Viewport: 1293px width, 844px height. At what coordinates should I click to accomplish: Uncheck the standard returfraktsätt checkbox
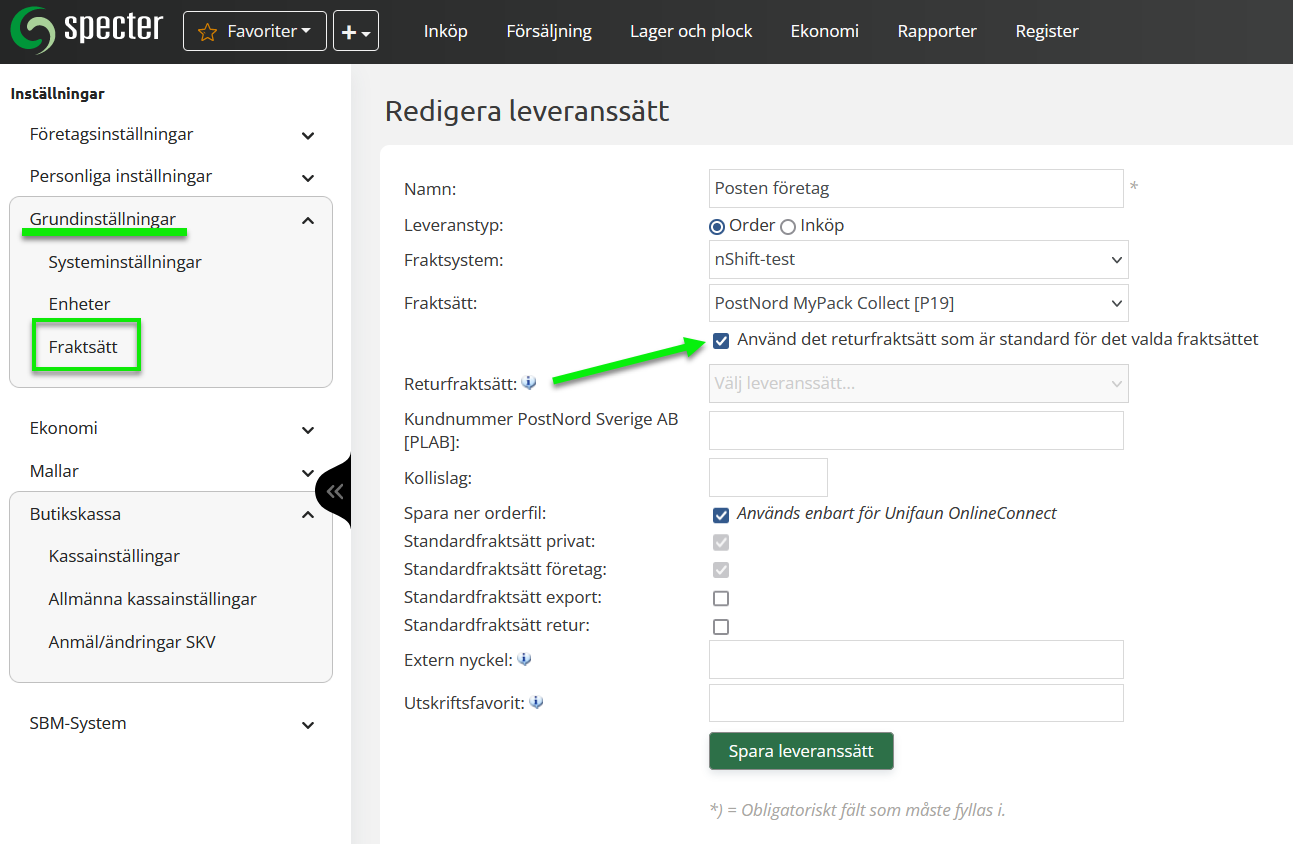click(x=721, y=341)
